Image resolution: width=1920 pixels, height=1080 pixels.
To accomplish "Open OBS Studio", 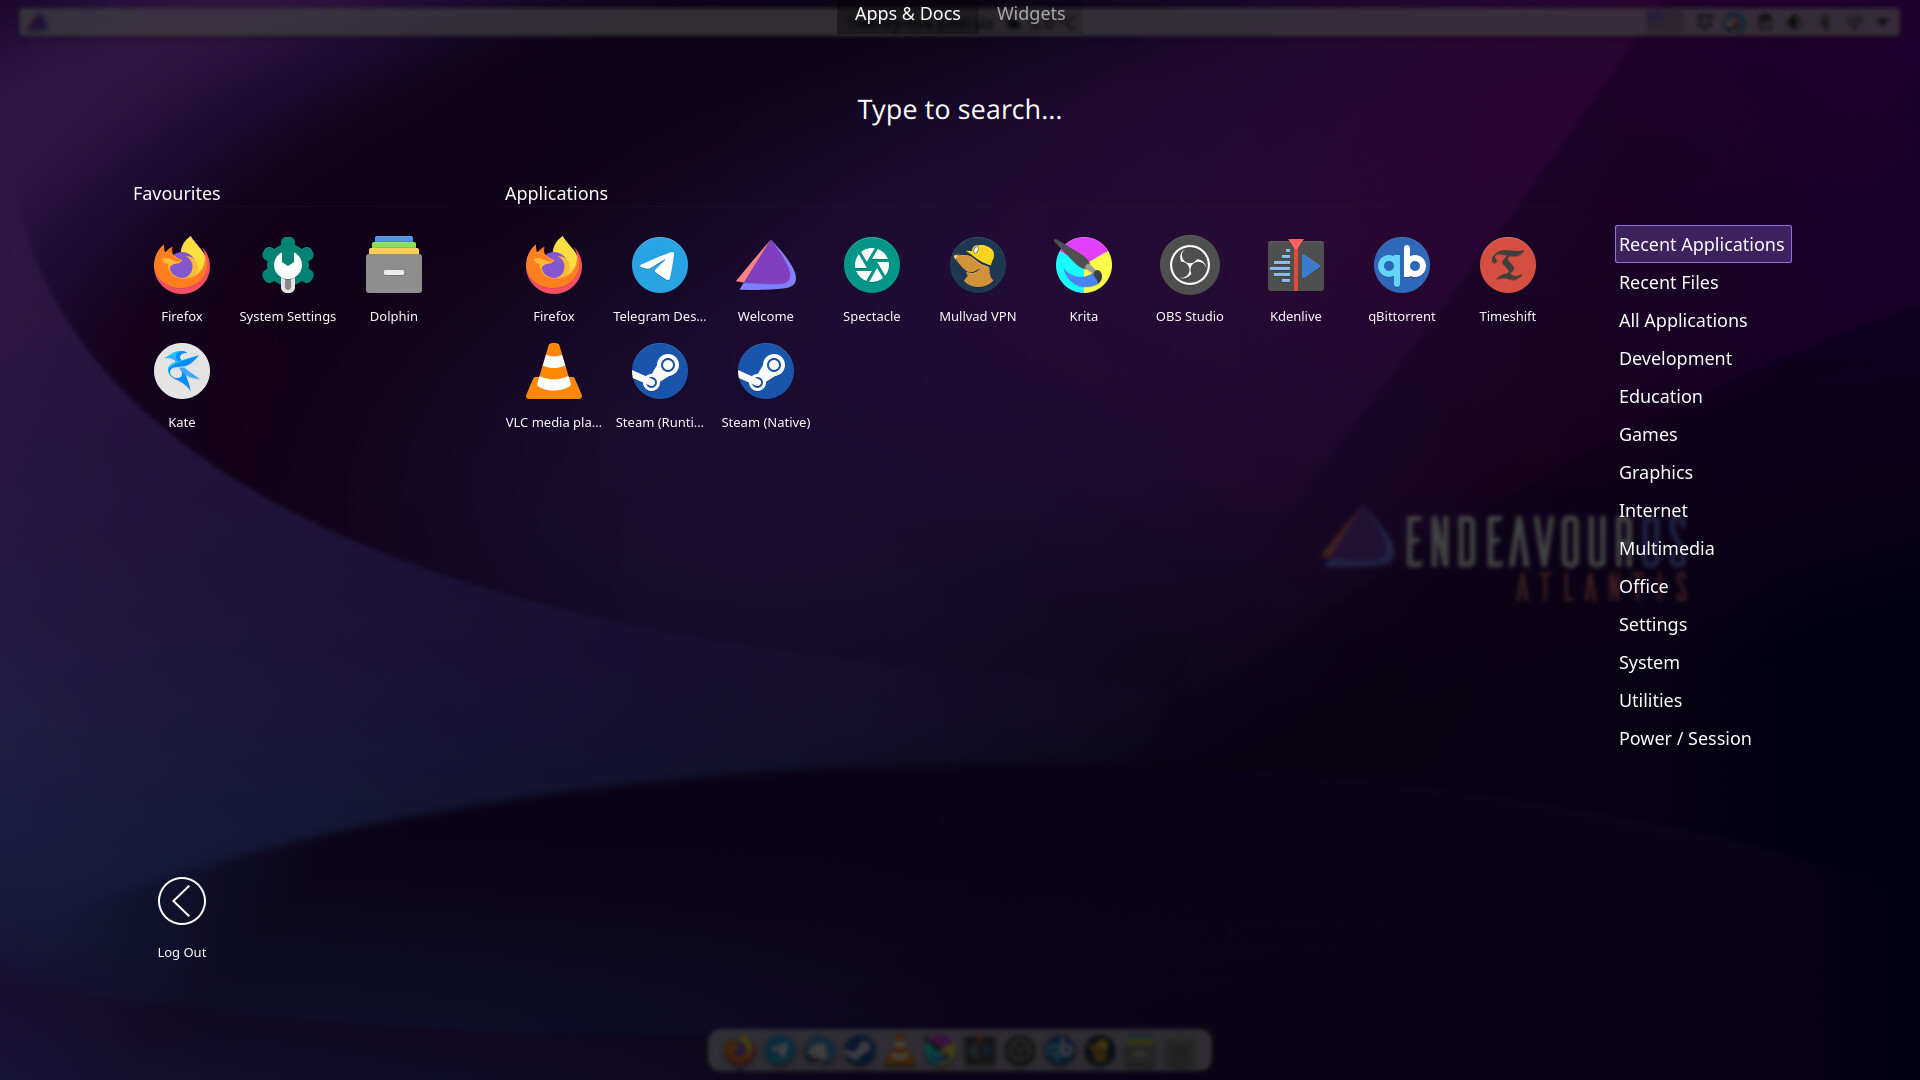I will click(1189, 279).
